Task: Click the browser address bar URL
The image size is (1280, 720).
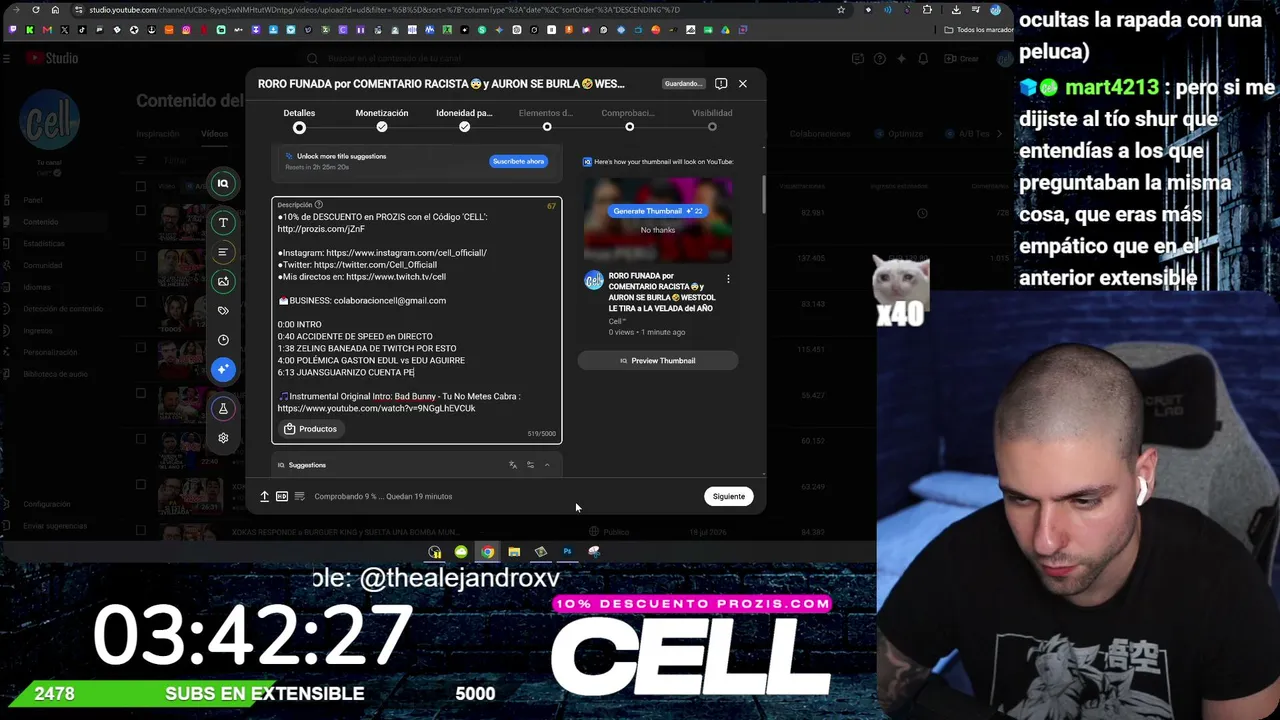Action: click(x=384, y=10)
